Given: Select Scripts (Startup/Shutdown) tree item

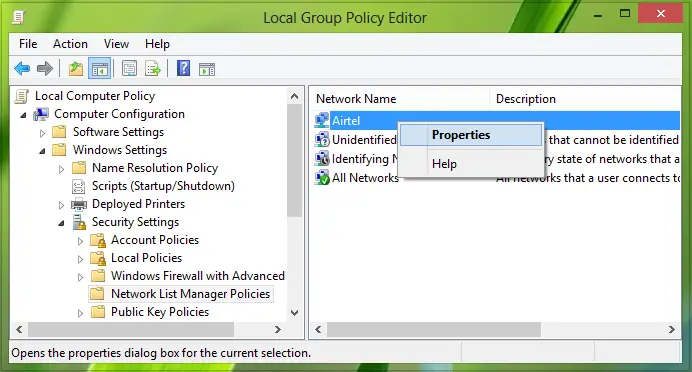Looking at the screenshot, I should [x=163, y=186].
